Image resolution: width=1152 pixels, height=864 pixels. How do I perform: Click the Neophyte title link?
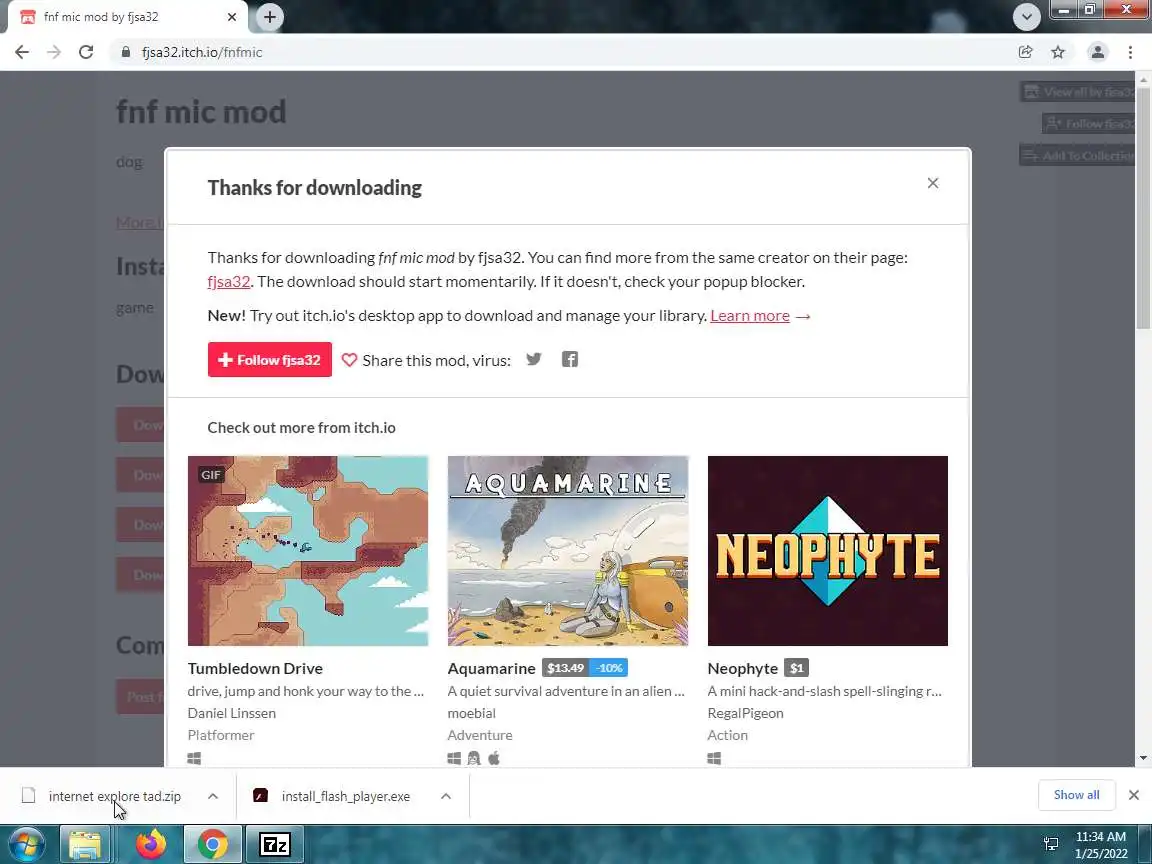point(743,669)
